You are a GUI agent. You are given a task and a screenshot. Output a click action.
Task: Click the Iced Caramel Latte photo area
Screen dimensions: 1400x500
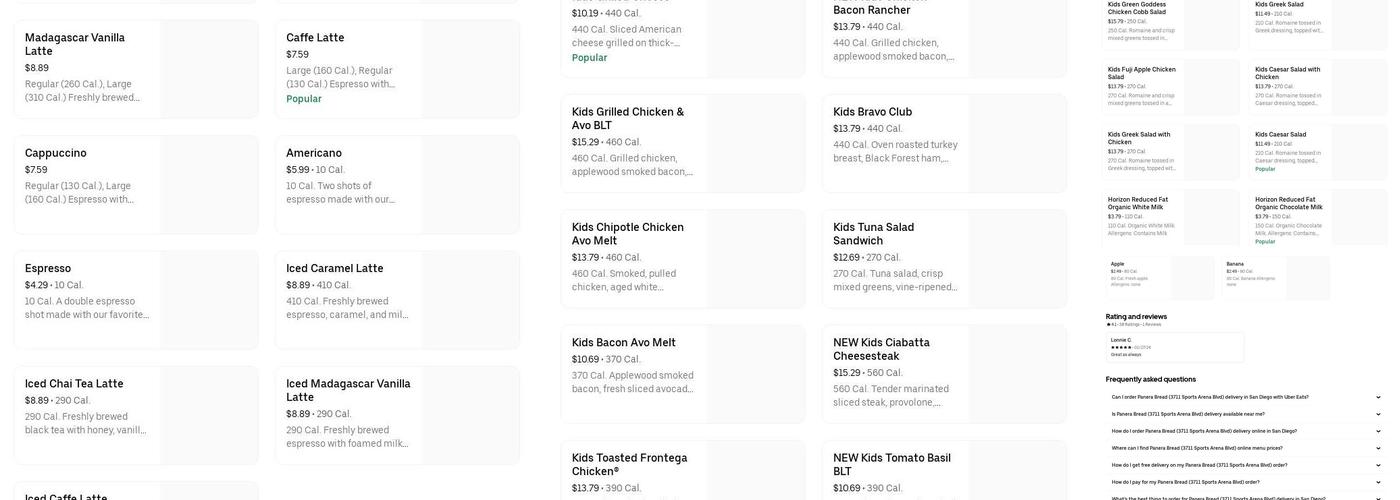(x=470, y=300)
